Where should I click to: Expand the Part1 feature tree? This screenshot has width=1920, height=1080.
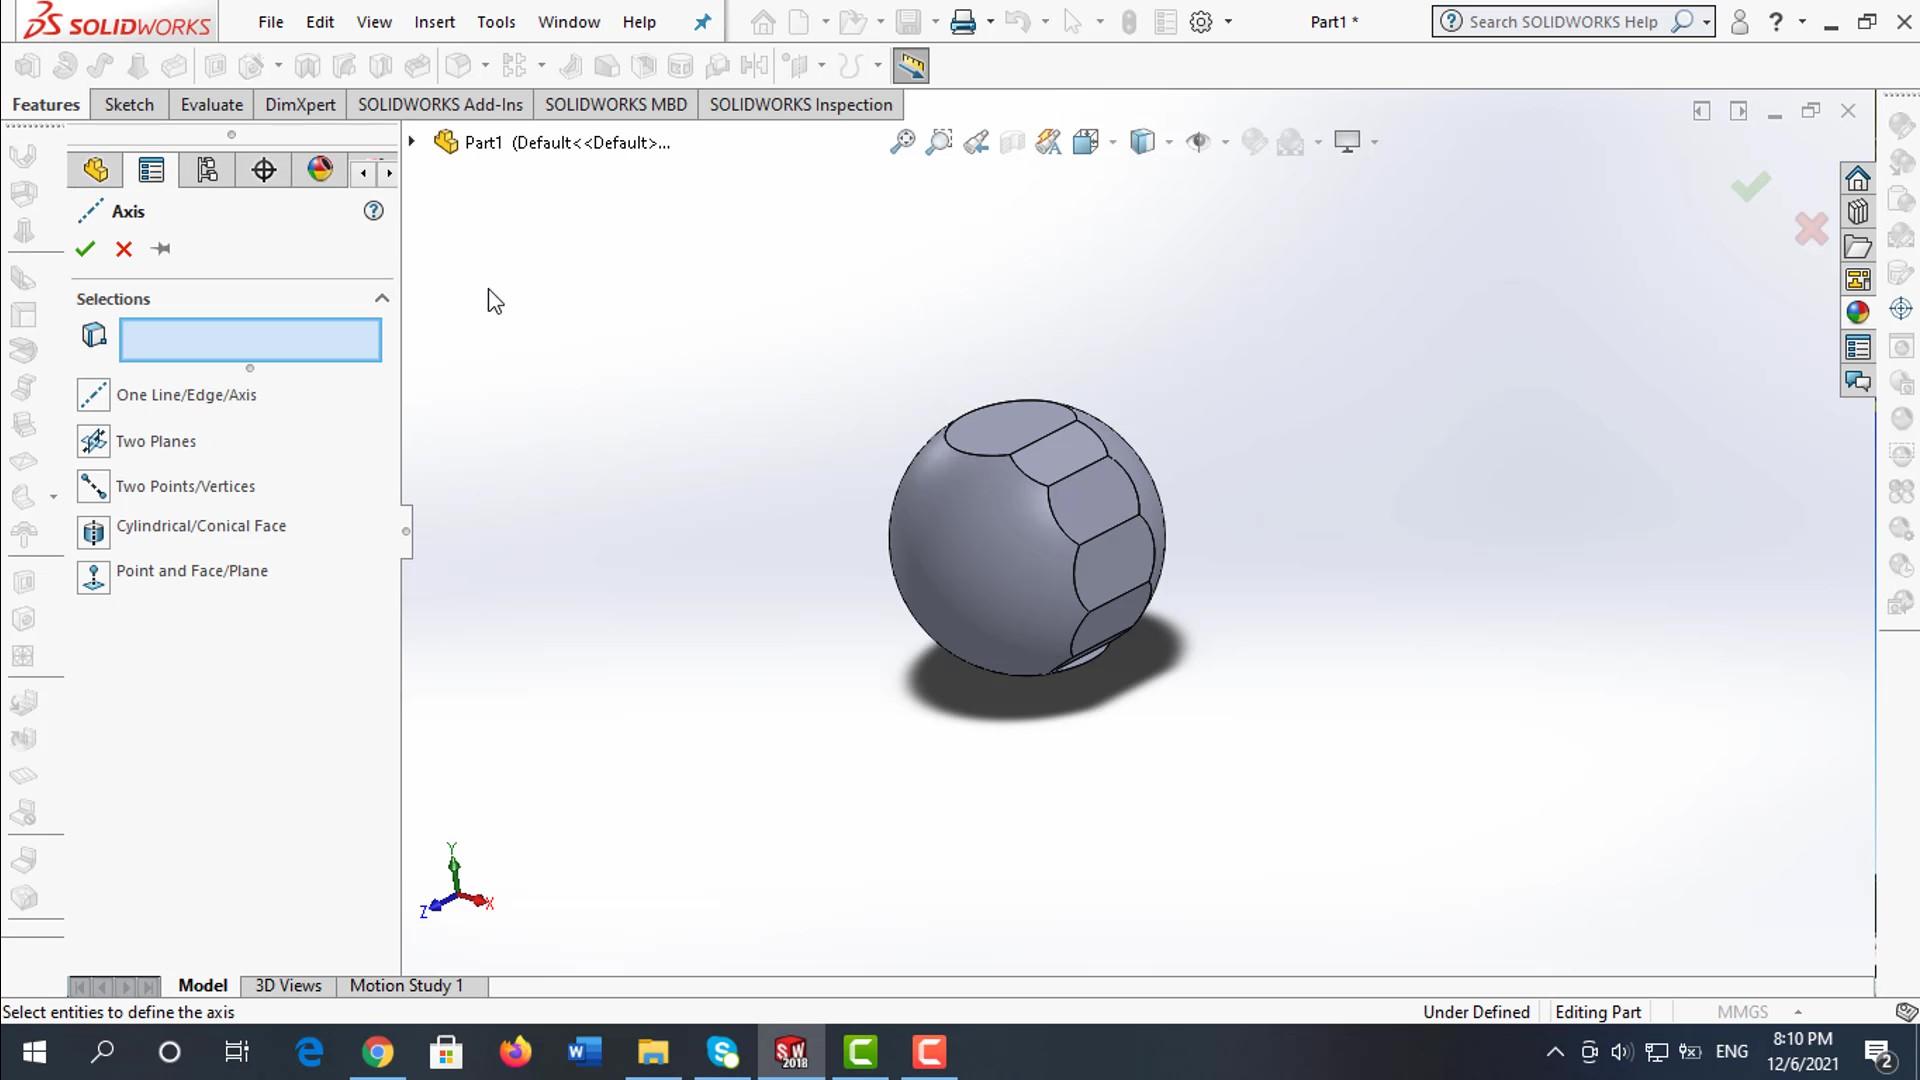tap(411, 142)
